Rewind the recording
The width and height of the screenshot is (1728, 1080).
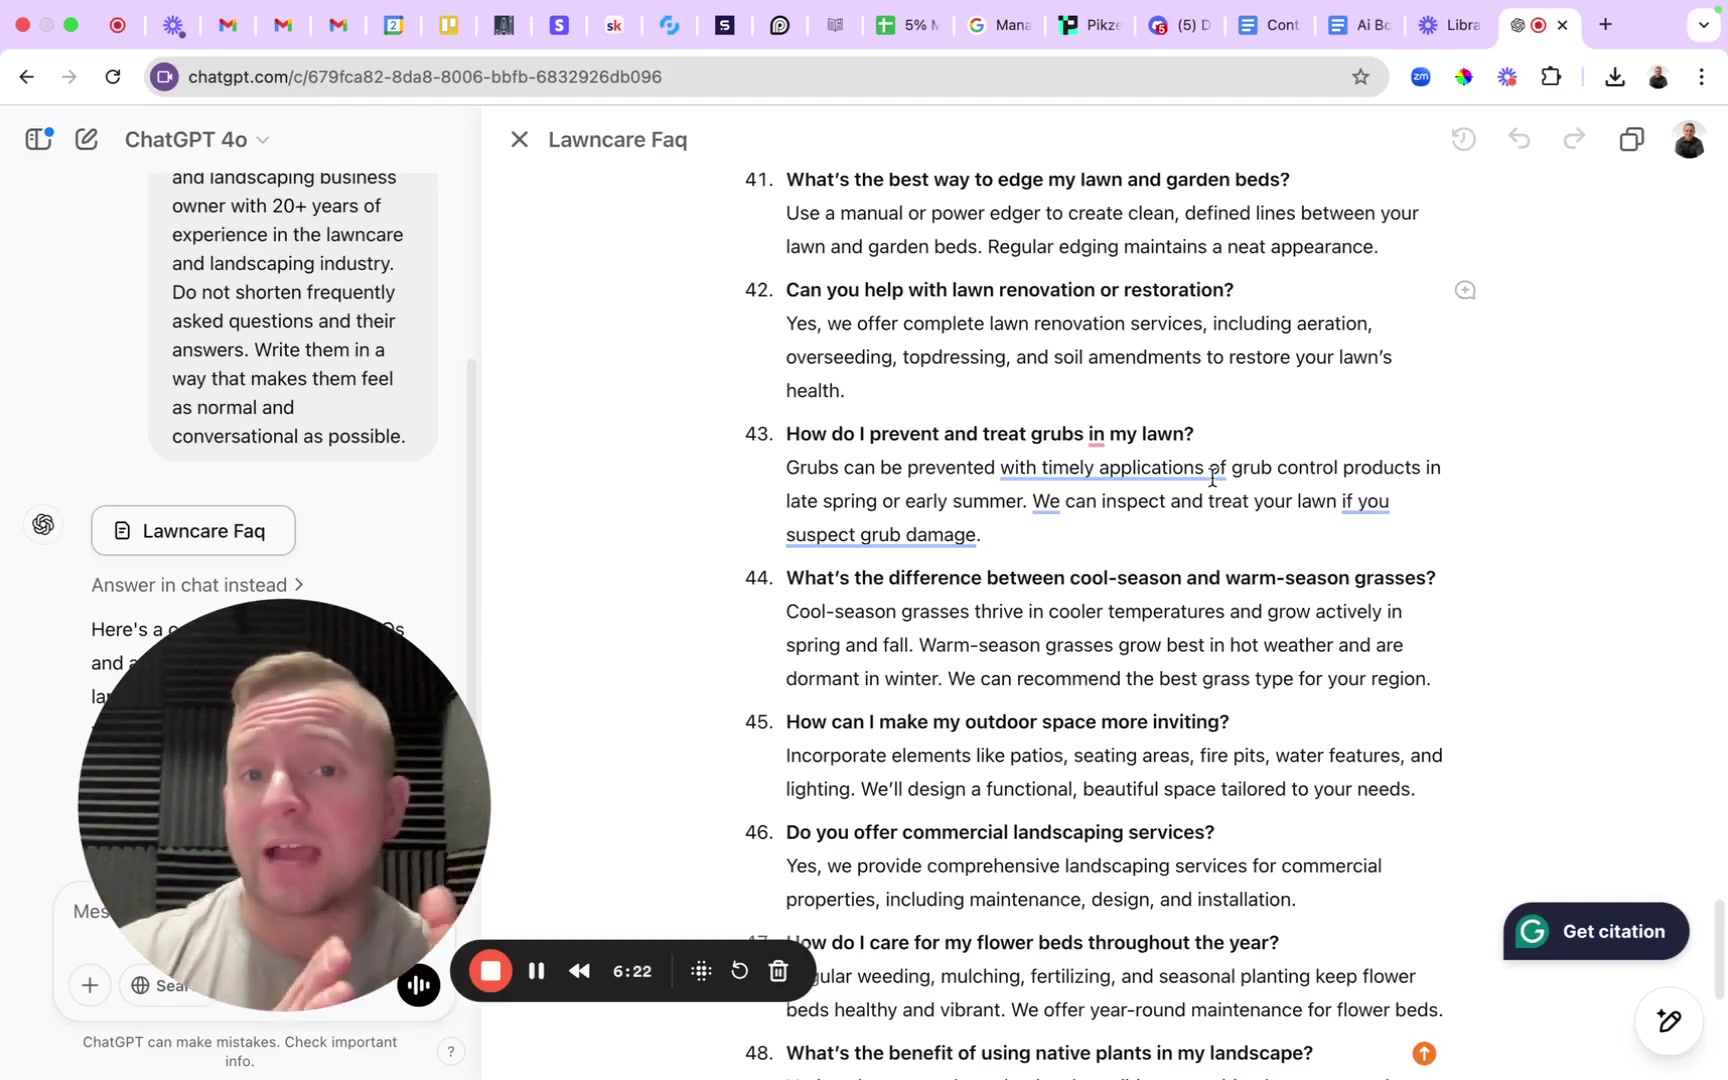579,971
